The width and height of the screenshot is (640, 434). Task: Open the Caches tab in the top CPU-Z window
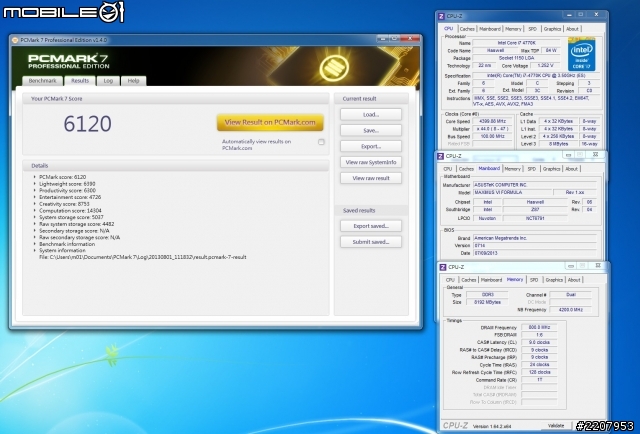467,29
